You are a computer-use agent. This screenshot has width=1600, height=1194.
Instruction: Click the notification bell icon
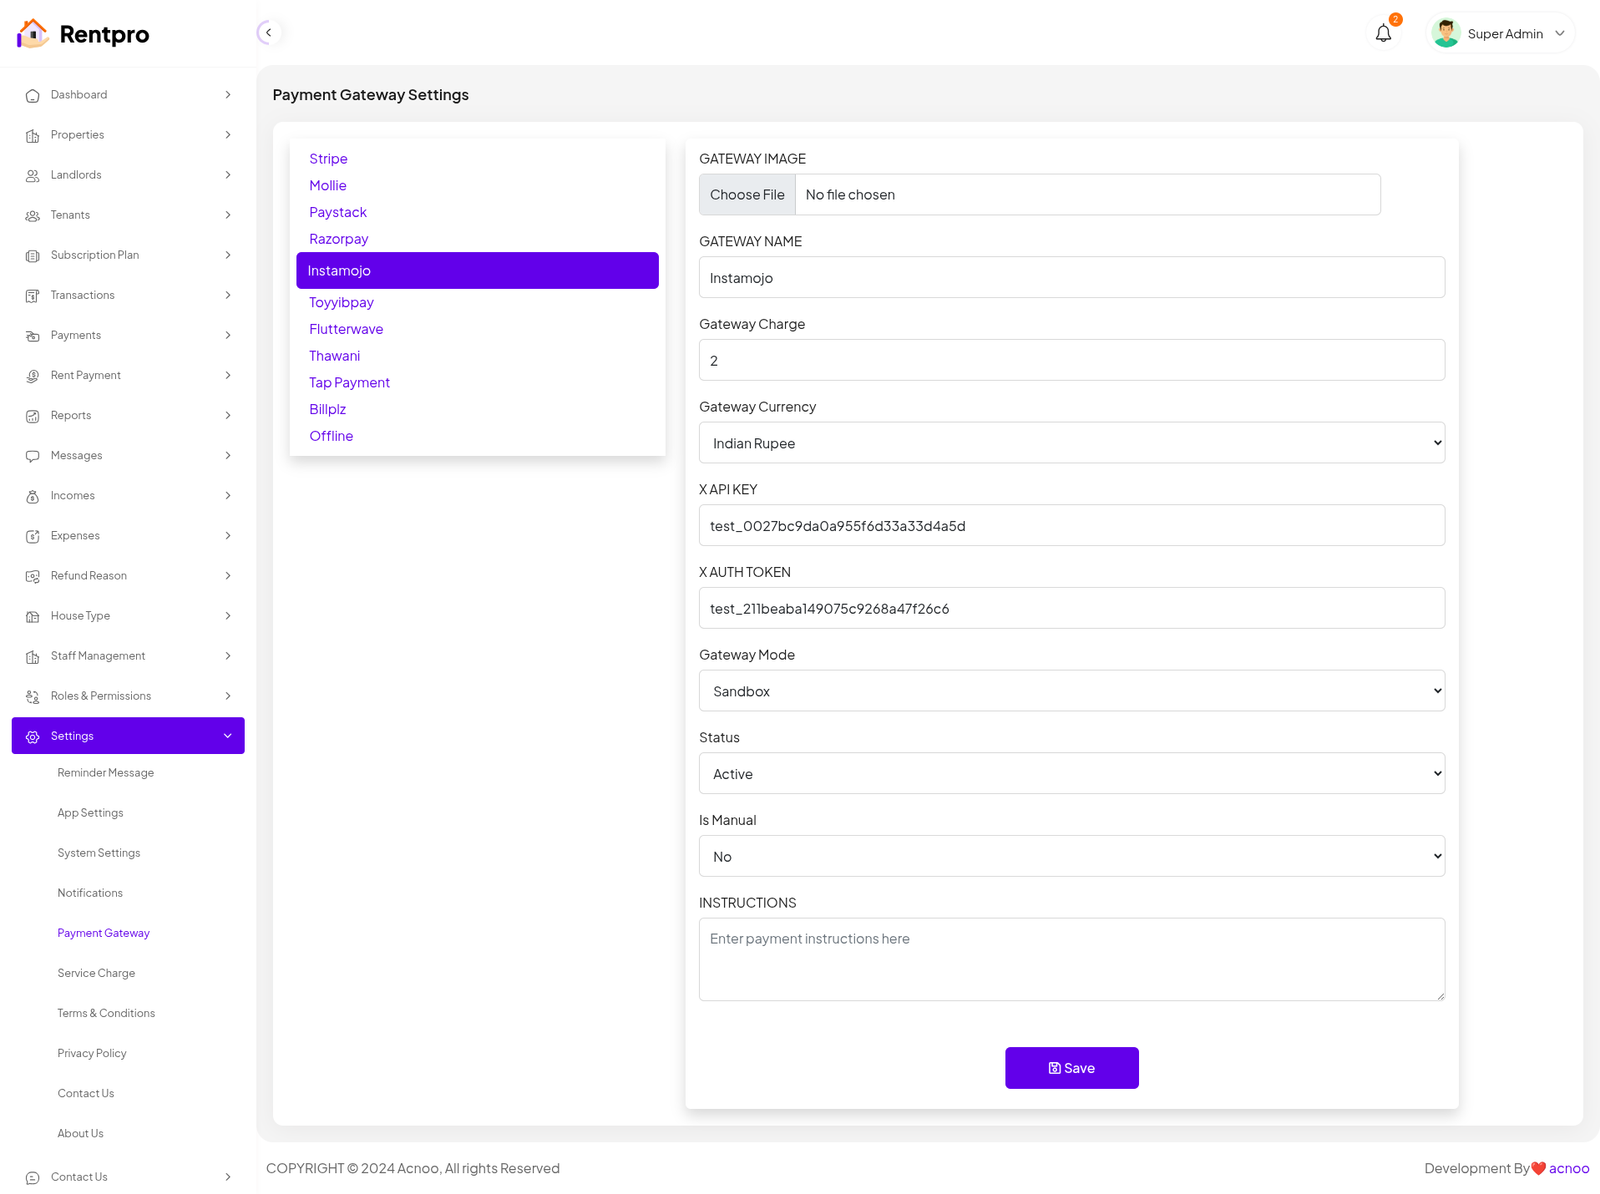pyautogui.click(x=1383, y=34)
